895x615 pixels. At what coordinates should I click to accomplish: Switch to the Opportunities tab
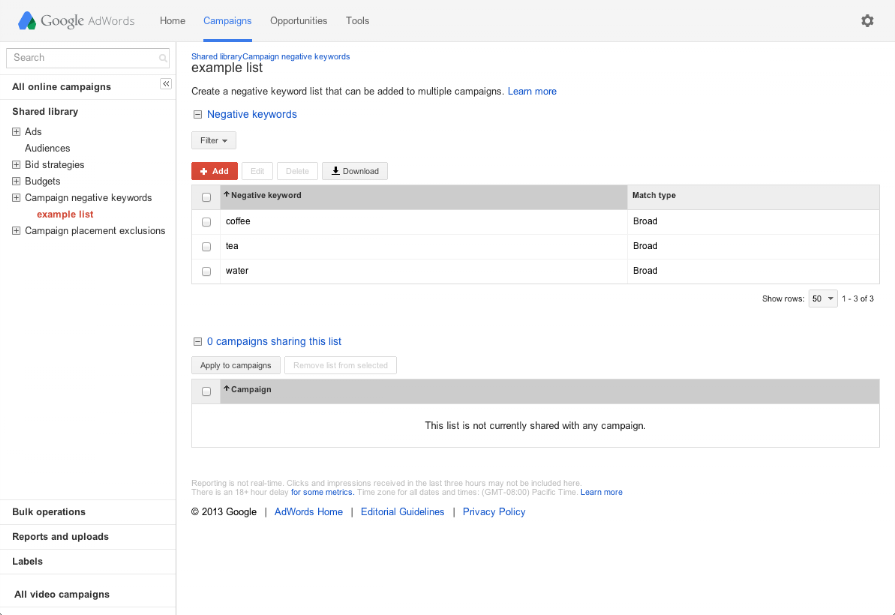[298, 21]
